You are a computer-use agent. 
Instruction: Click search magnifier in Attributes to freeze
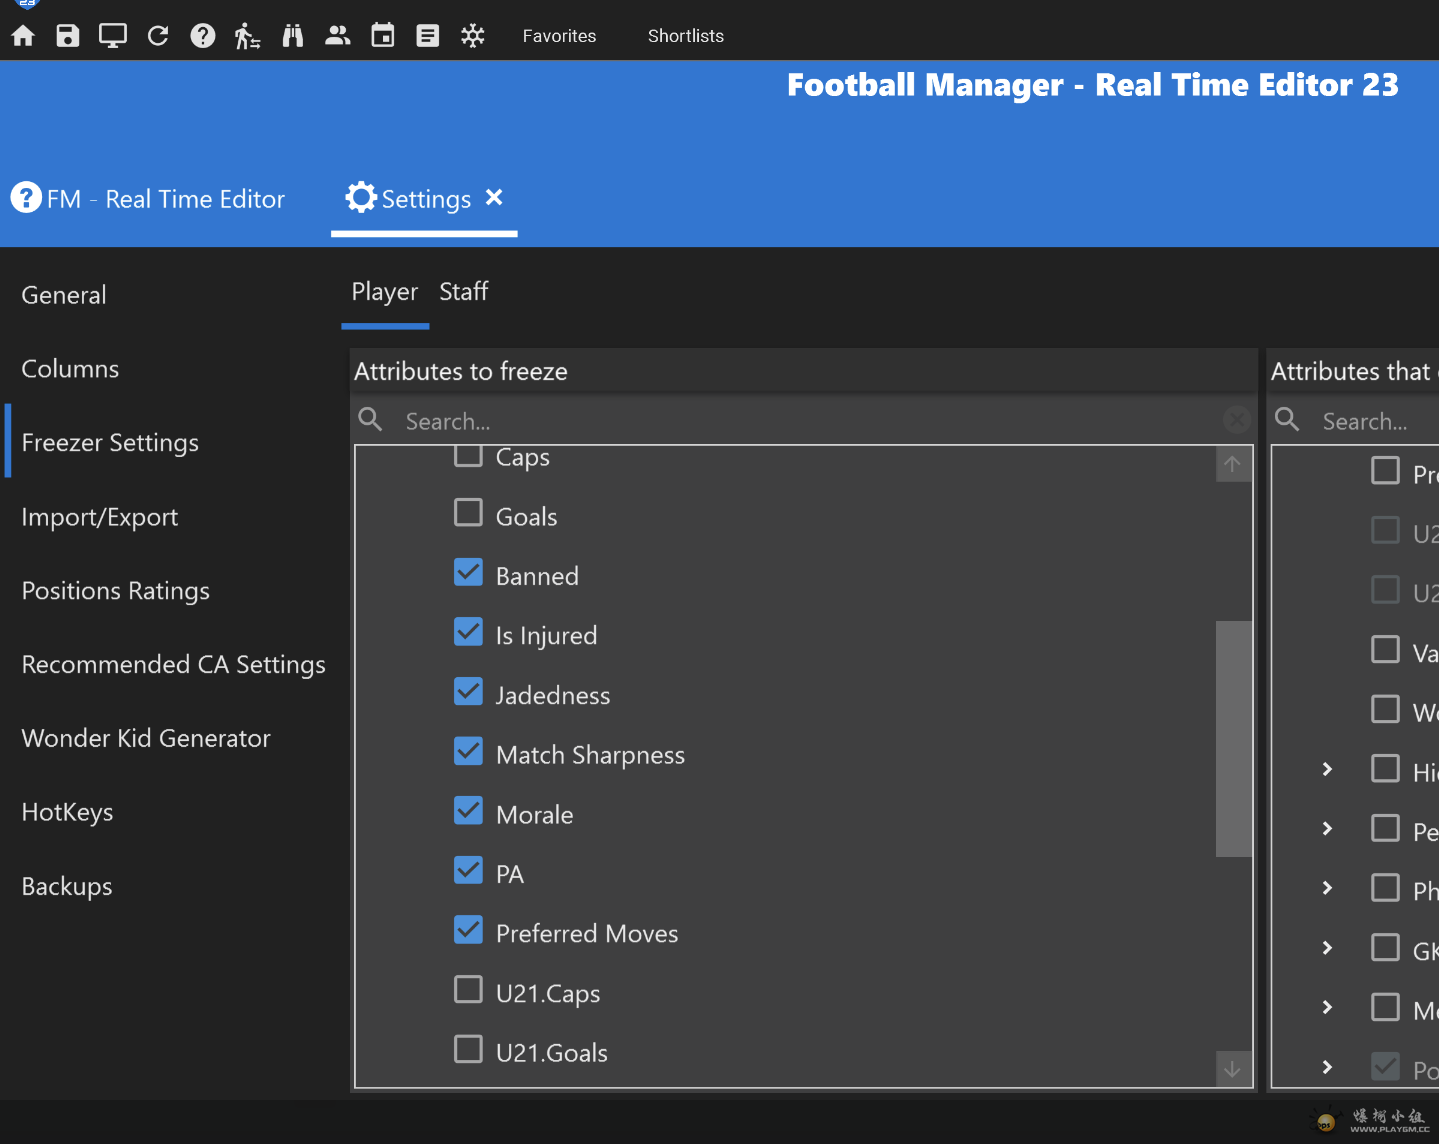click(x=371, y=420)
